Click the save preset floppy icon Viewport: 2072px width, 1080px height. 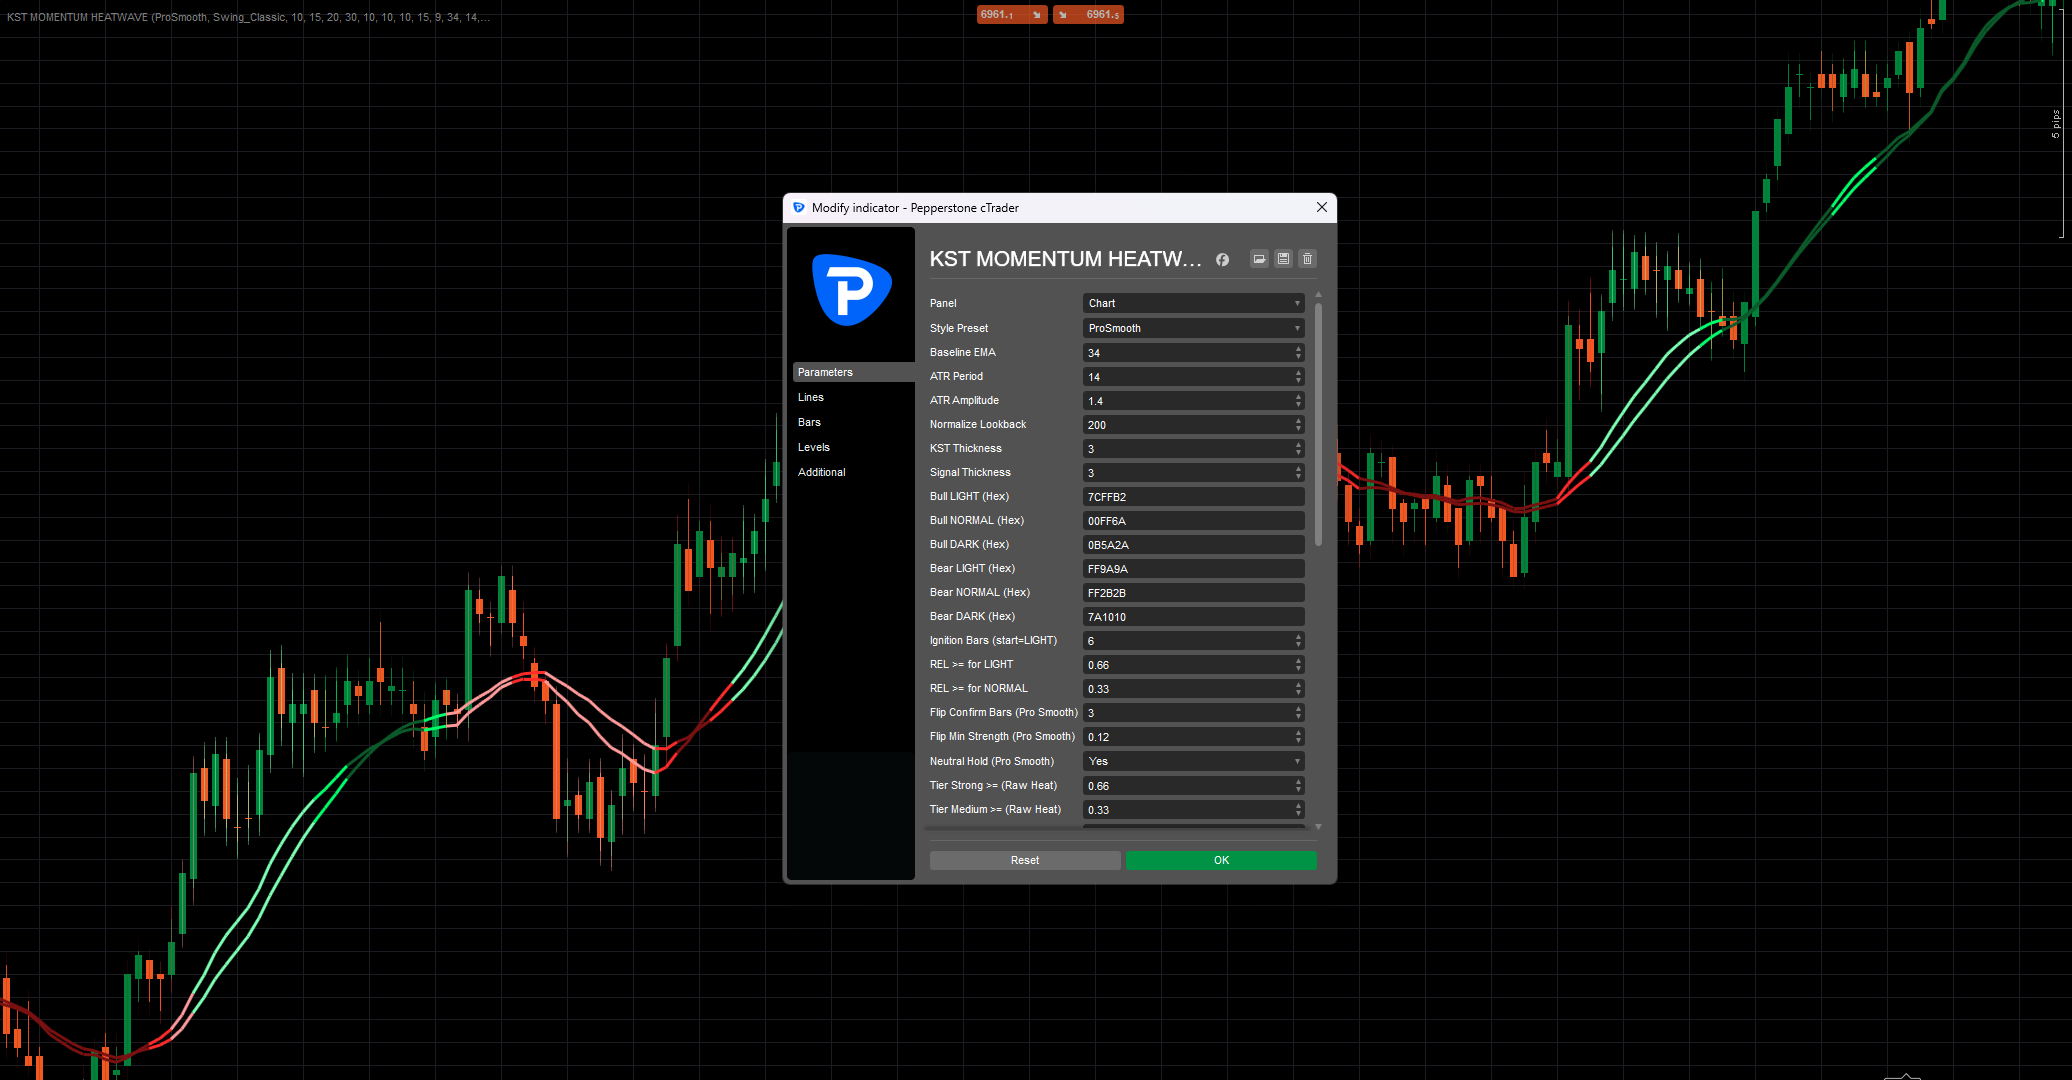point(1283,259)
